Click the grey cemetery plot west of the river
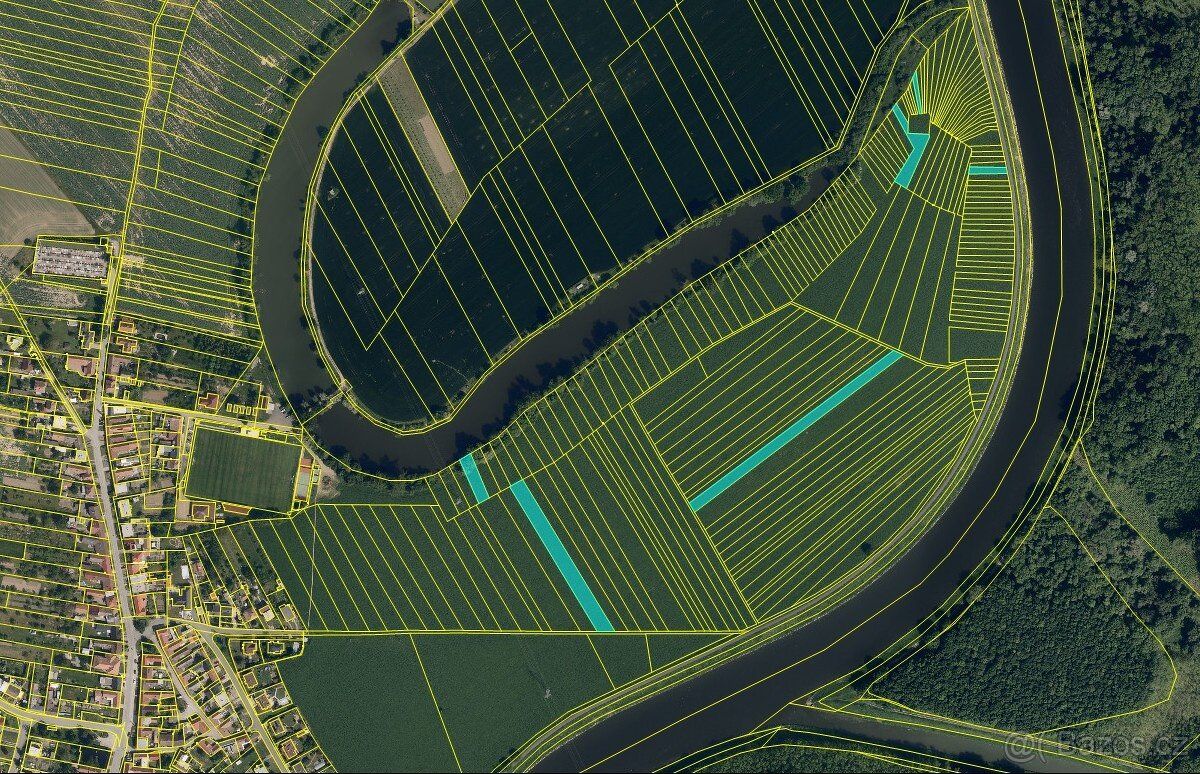The width and height of the screenshot is (1200, 774). (70, 260)
